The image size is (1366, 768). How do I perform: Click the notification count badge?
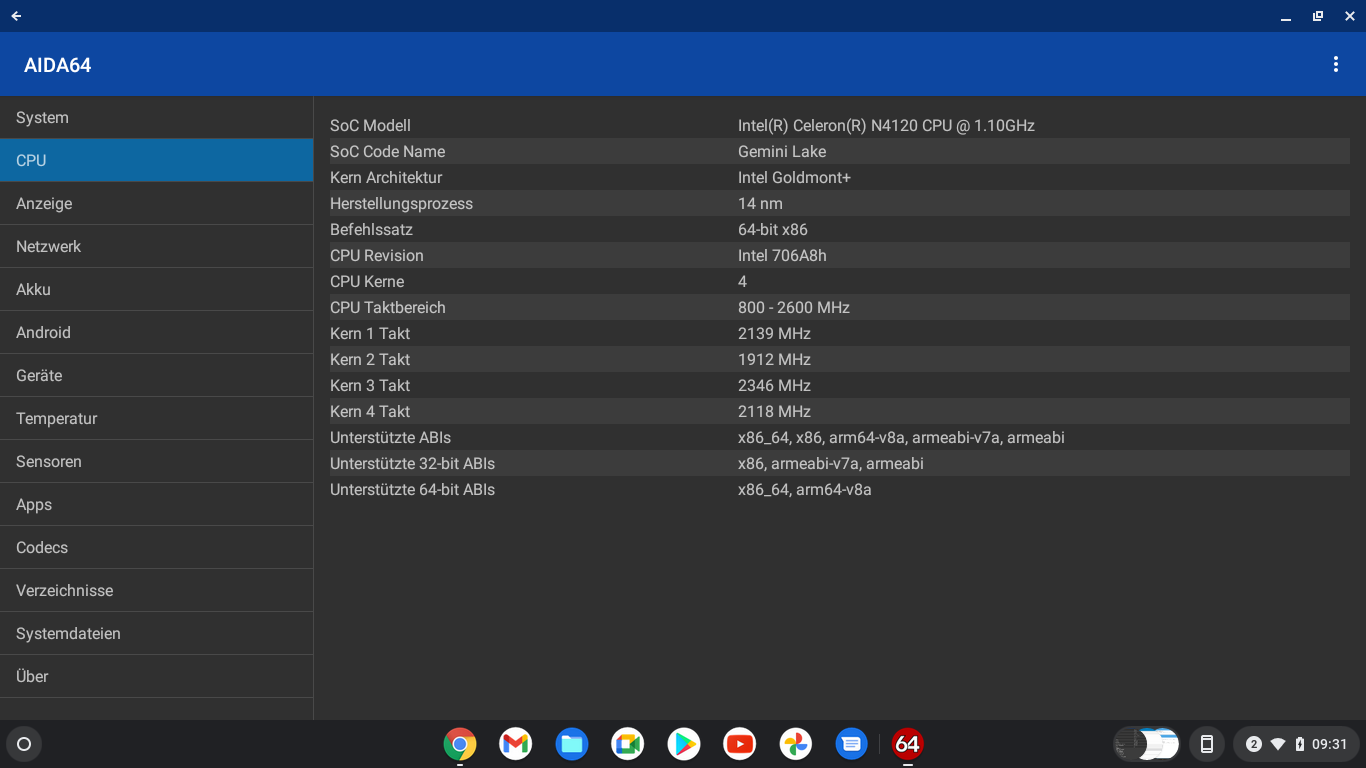pyautogui.click(x=1253, y=744)
